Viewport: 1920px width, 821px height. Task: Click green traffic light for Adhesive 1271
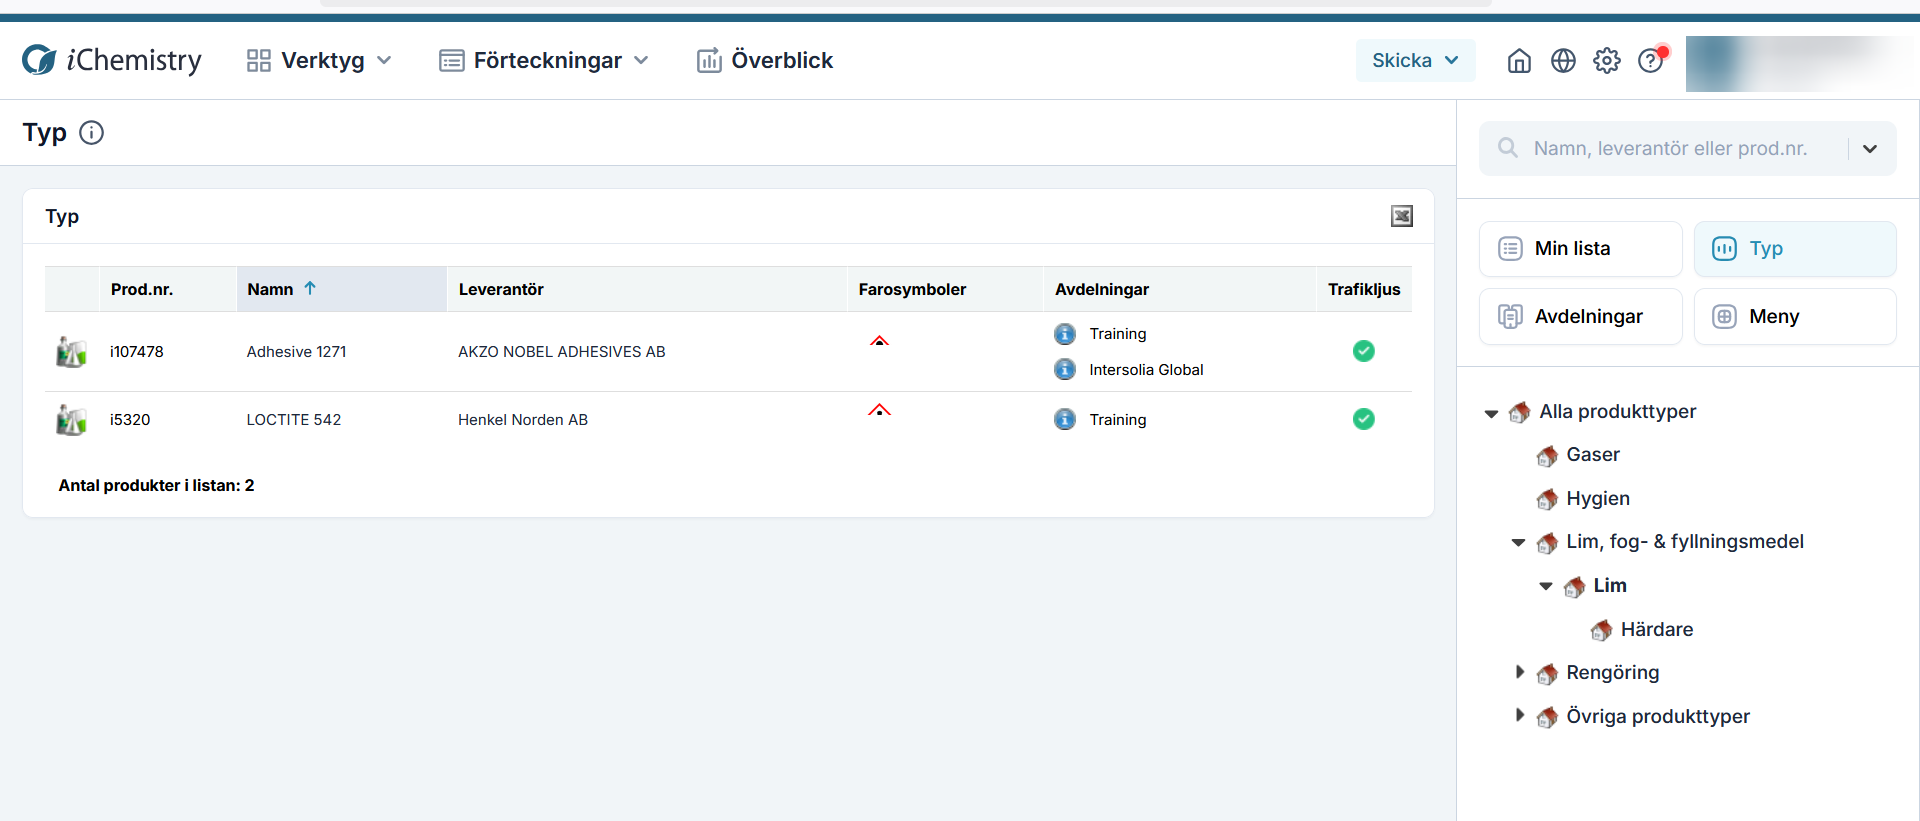pos(1364,351)
